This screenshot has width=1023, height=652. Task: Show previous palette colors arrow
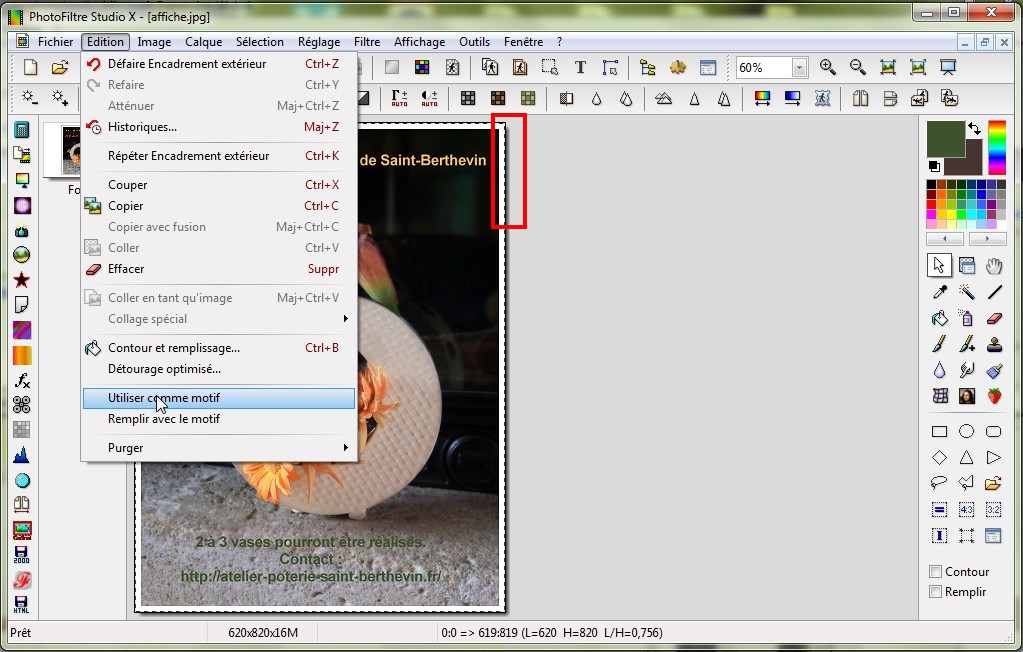pyautogui.click(x=945, y=239)
